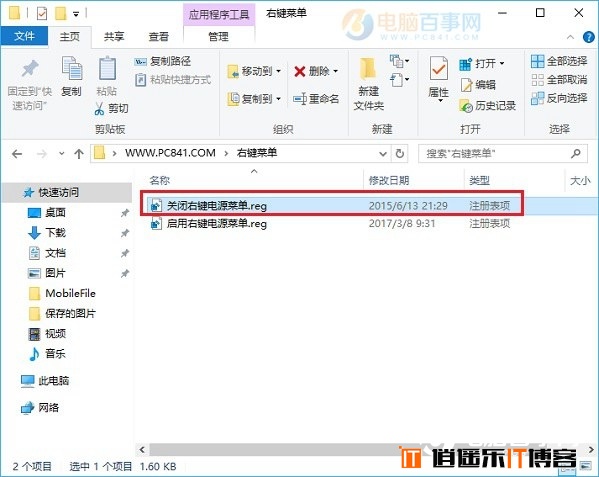This screenshot has height=477, width=599.
Task: Click the refresh icon beside address bar
Action: point(400,154)
